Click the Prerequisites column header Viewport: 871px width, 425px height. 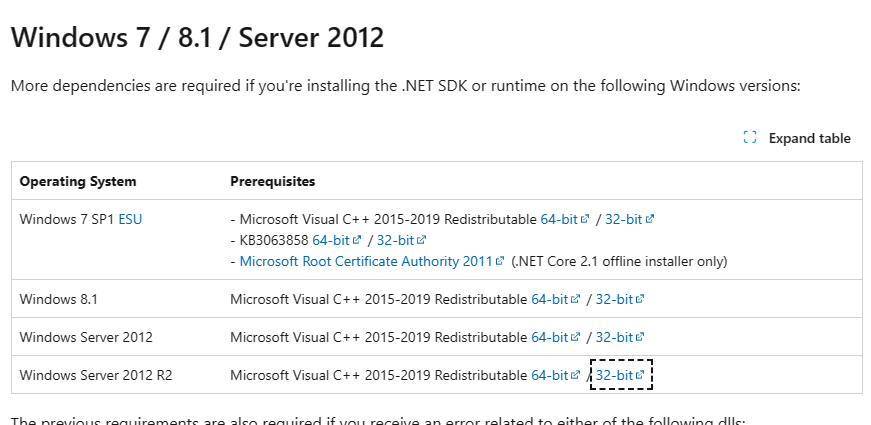(x=272, y=181)
